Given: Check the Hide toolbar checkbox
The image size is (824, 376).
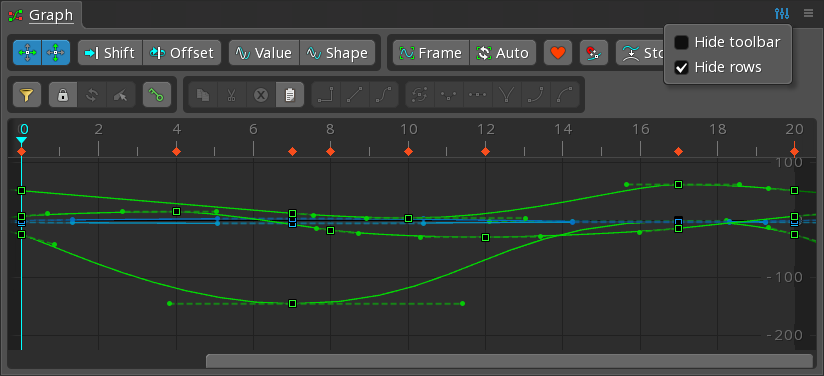Looking at the screenshot, I should click(681, 43).
